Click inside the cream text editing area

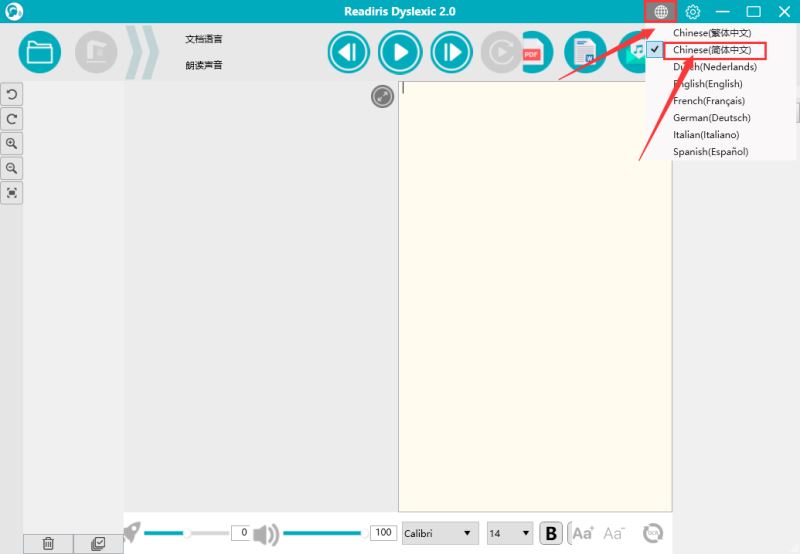[x=535, y=296]
